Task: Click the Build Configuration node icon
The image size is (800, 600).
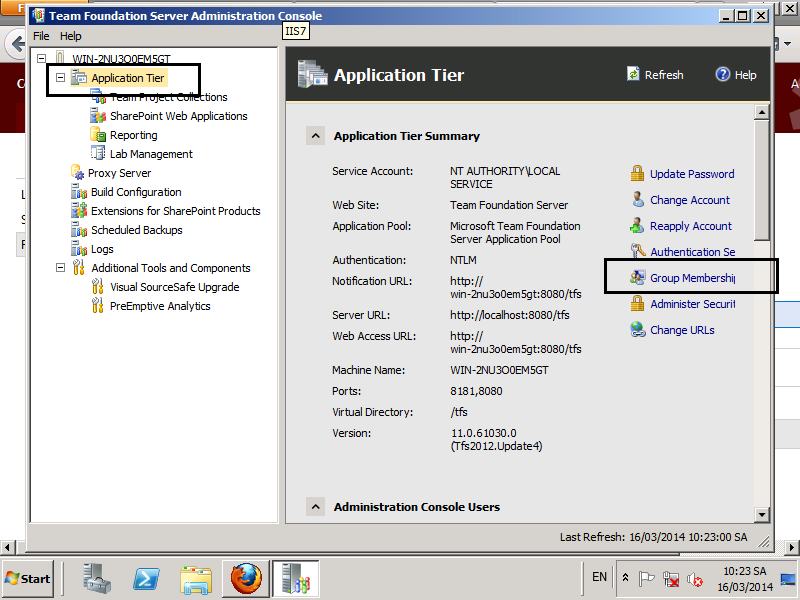Action: pyautogui.click(x=79, y=192)
